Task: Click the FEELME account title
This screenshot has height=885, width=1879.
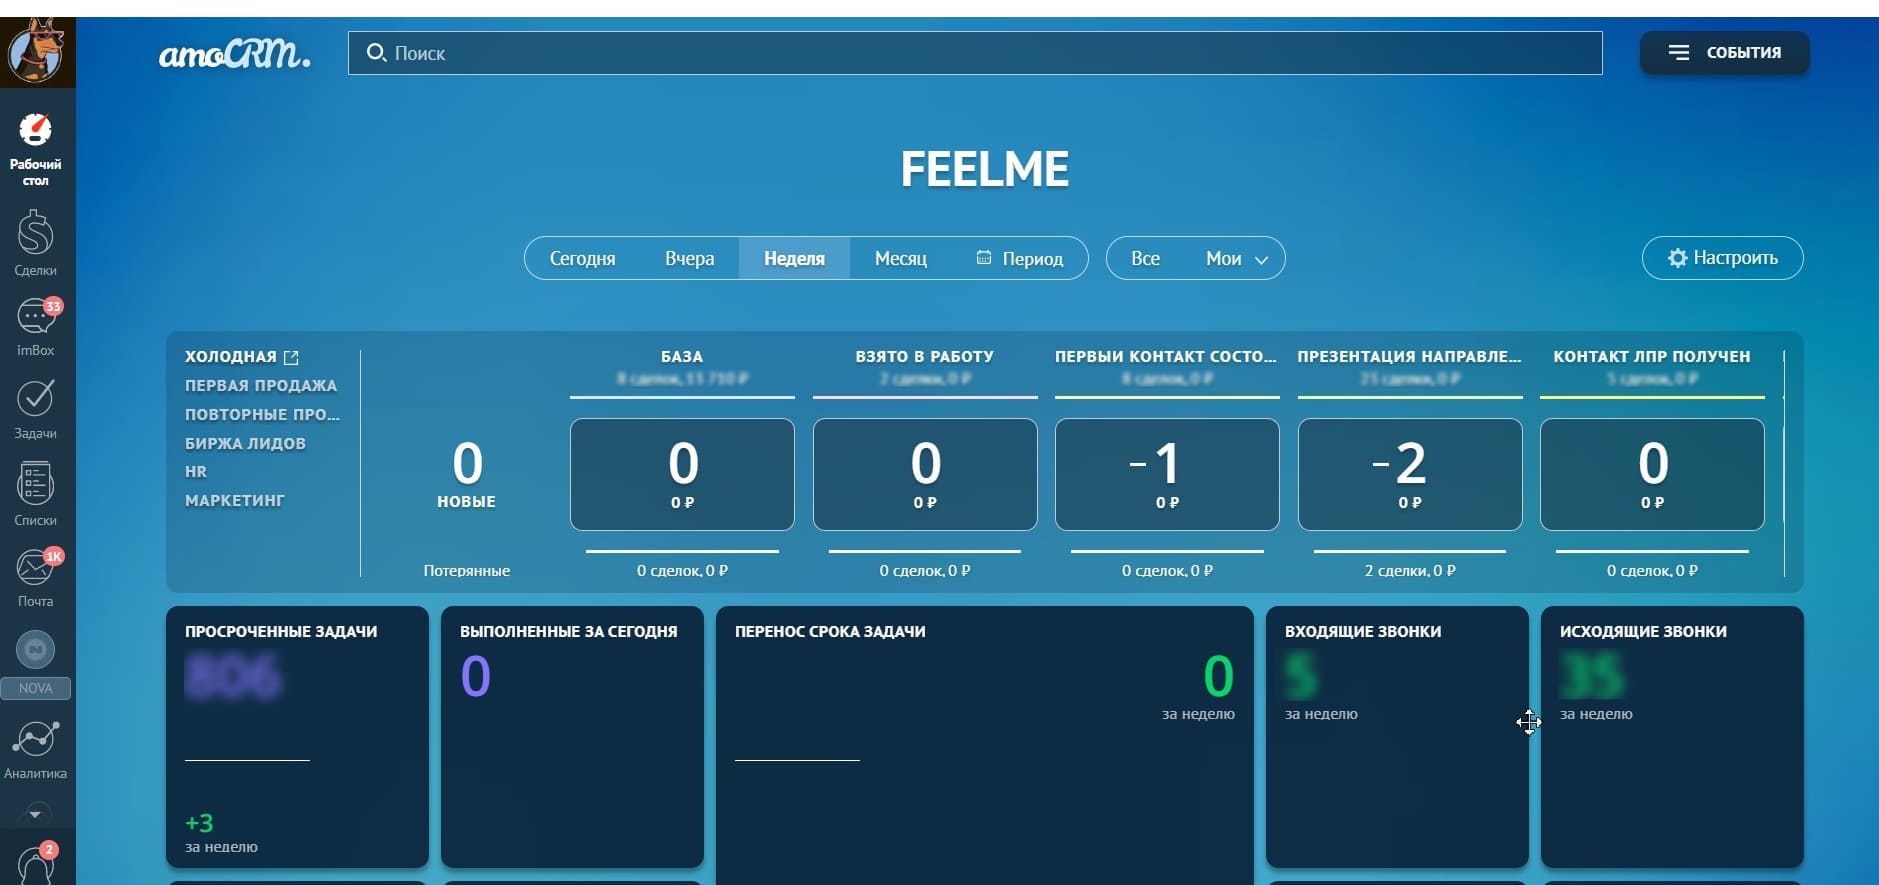Action: pos(985,169)
